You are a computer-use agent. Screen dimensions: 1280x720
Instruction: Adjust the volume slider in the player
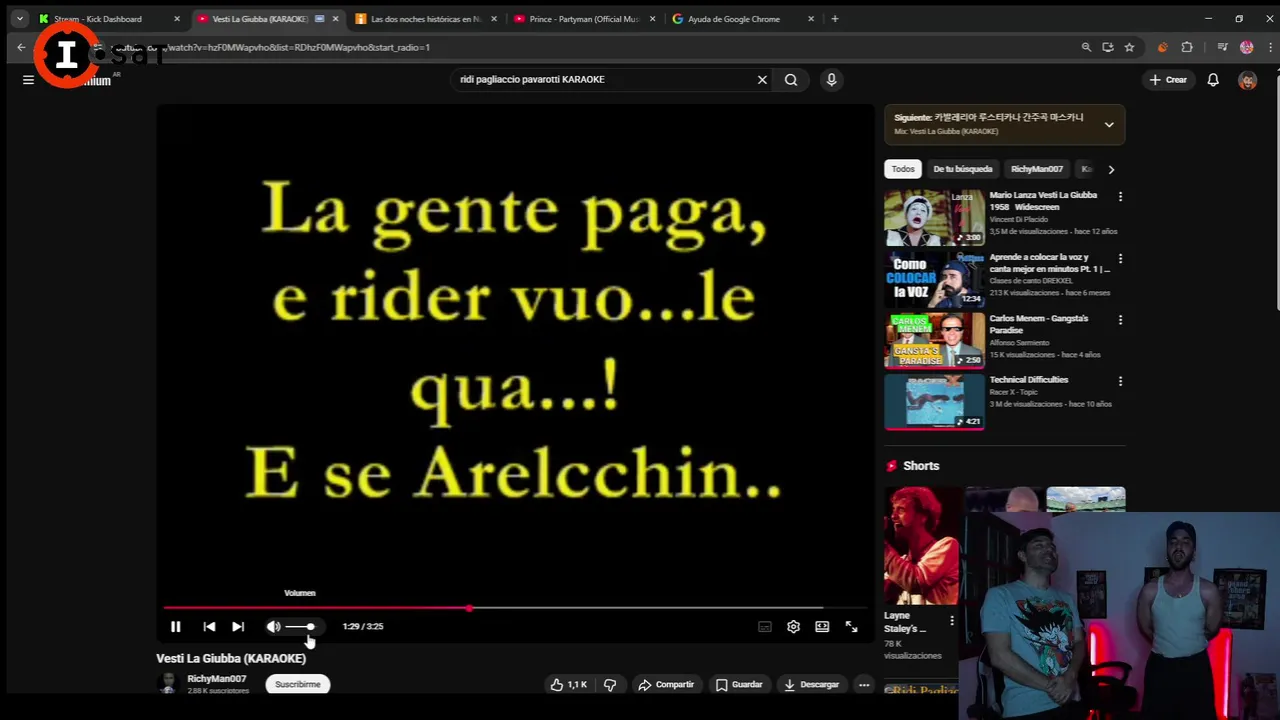click(x=300, y=626)
